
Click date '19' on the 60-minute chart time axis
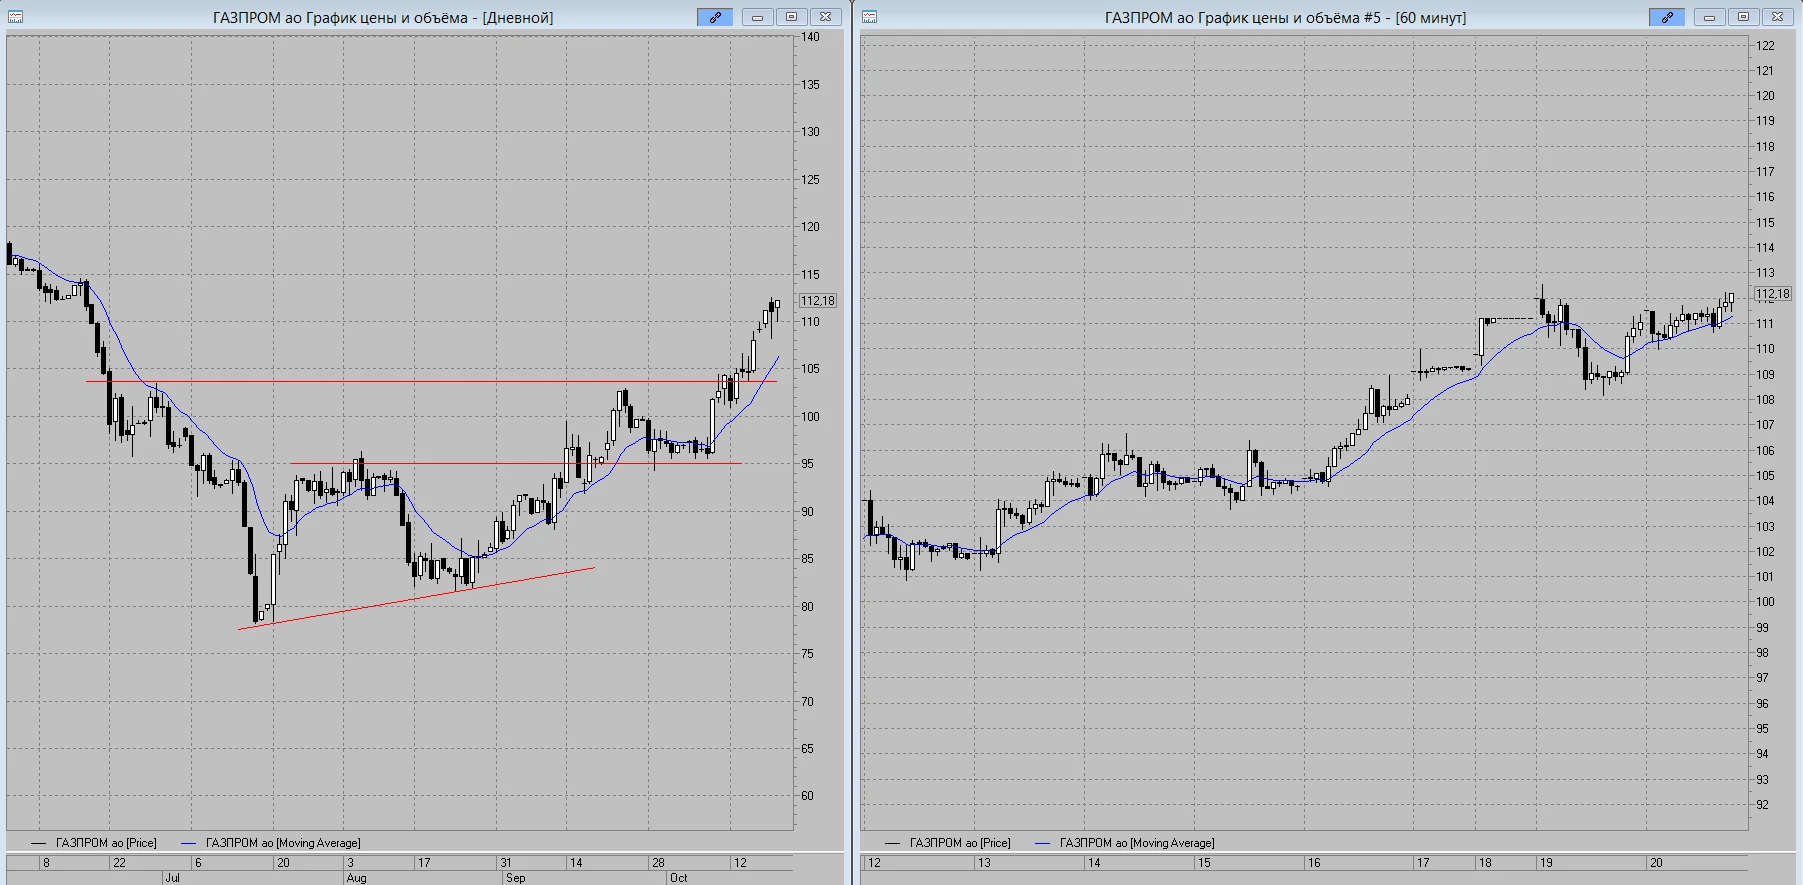pyautogui.click(x=1546, y=863)
